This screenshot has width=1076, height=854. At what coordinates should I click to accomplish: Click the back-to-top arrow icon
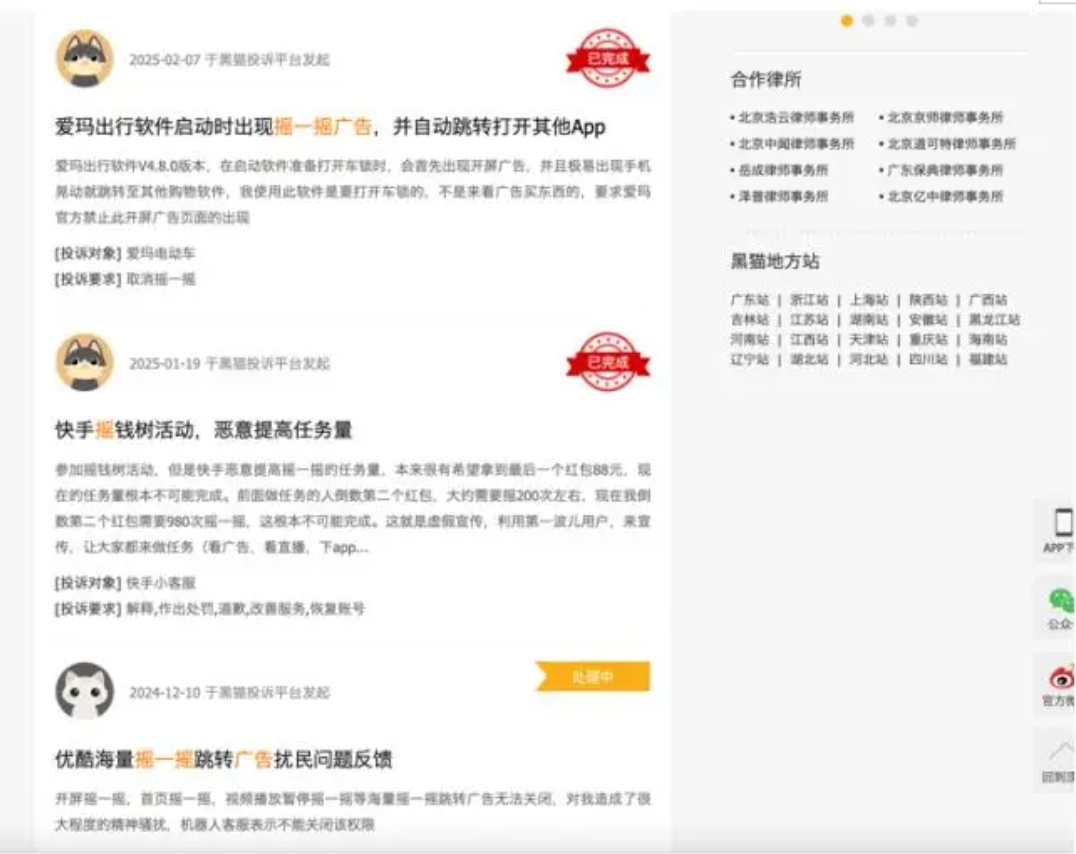tap(1062, 752)
